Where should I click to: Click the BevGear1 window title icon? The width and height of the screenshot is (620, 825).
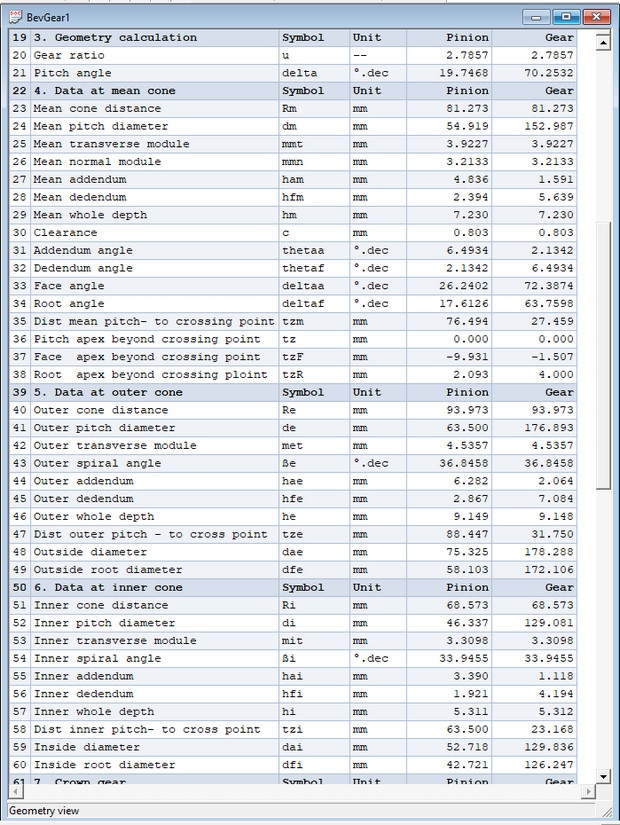click(x=15, y=17)
